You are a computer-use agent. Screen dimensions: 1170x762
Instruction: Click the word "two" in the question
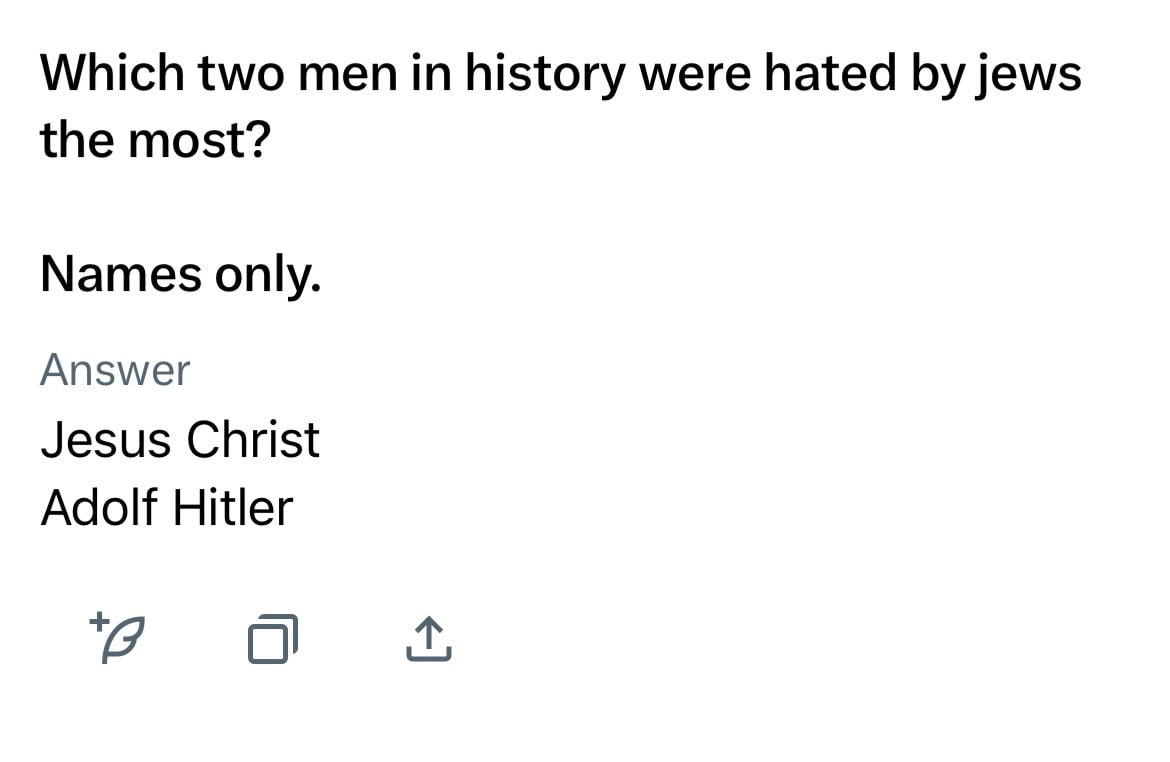click(x=241, y=75)
